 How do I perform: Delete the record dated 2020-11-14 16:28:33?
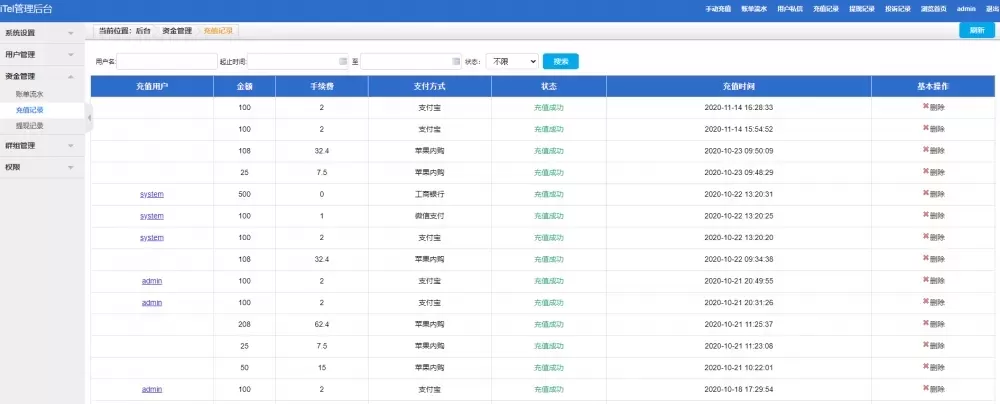point(934,107)
